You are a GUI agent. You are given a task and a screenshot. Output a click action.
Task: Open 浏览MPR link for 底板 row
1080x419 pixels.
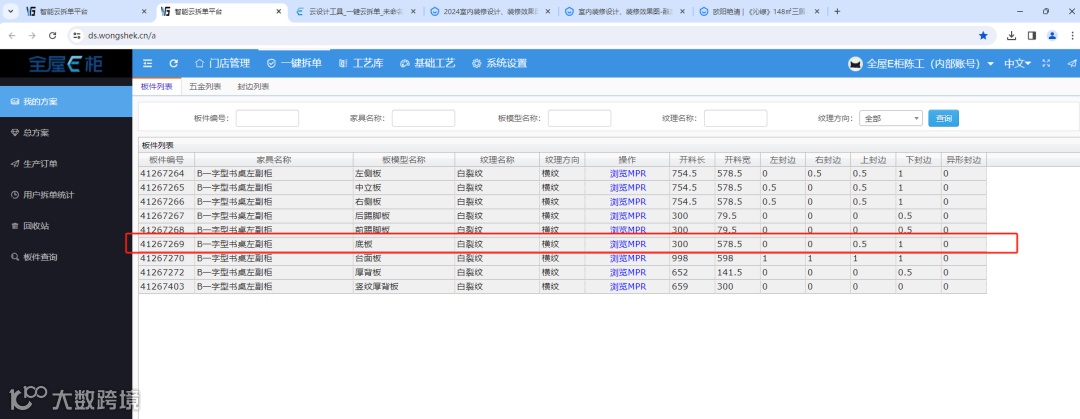point(627,244)
